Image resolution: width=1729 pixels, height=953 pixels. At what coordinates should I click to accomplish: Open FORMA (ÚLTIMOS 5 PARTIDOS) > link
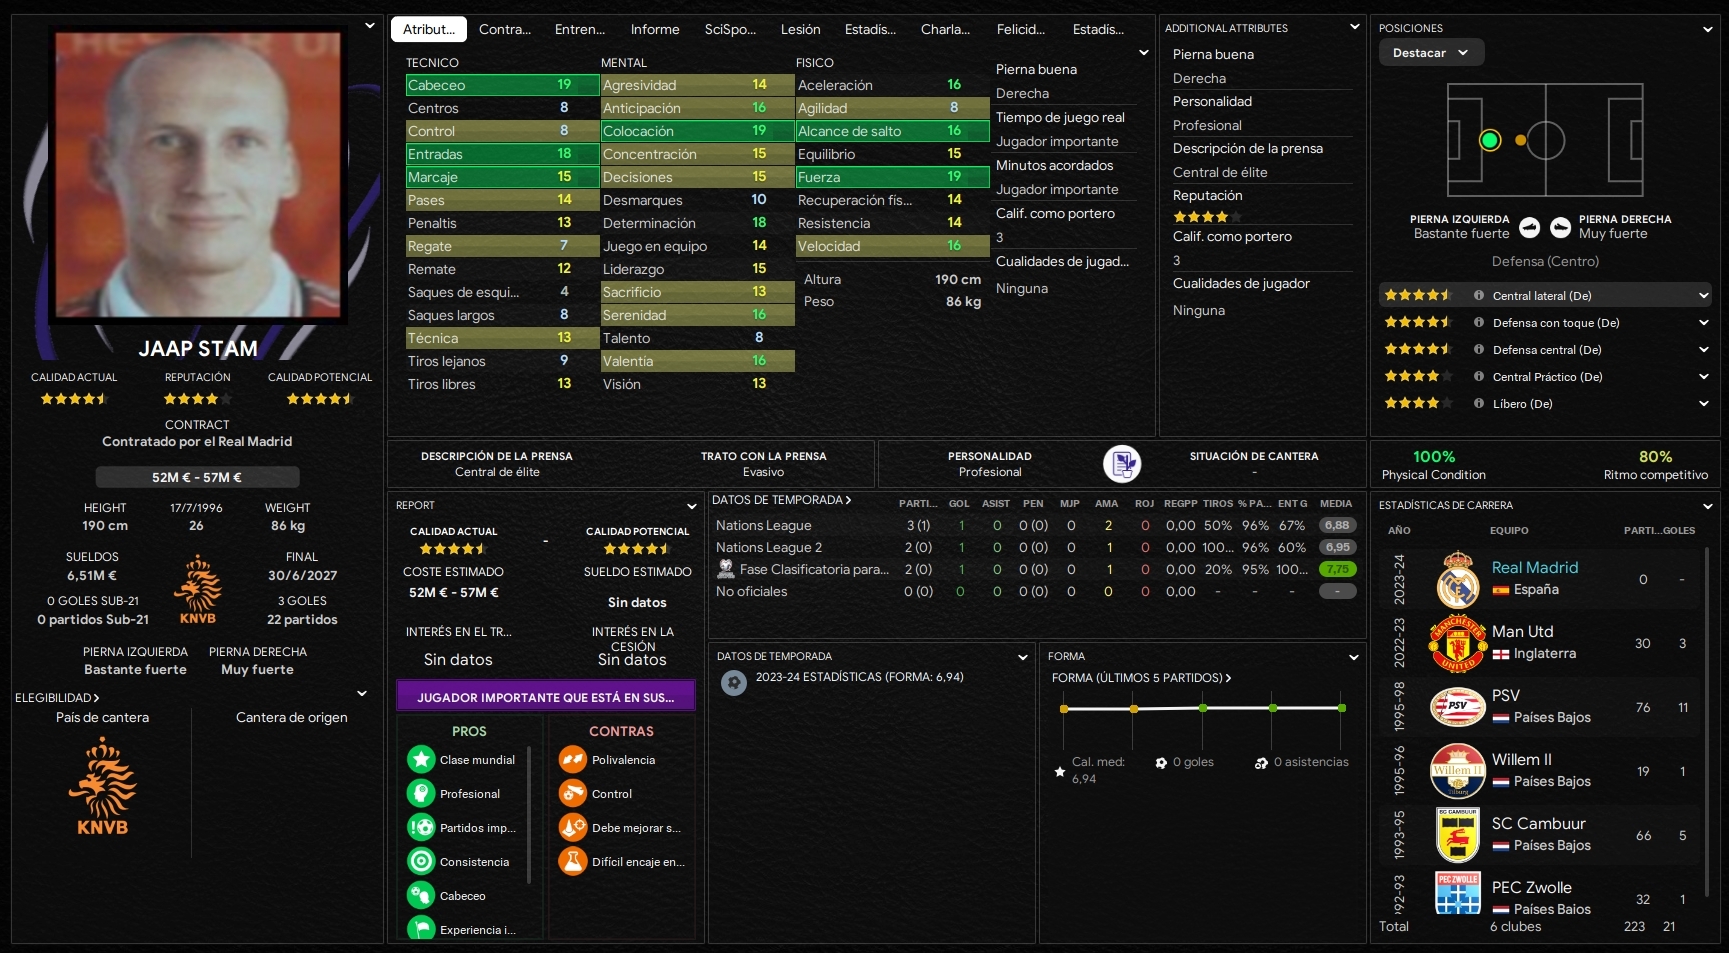[x=1141, y=678]
